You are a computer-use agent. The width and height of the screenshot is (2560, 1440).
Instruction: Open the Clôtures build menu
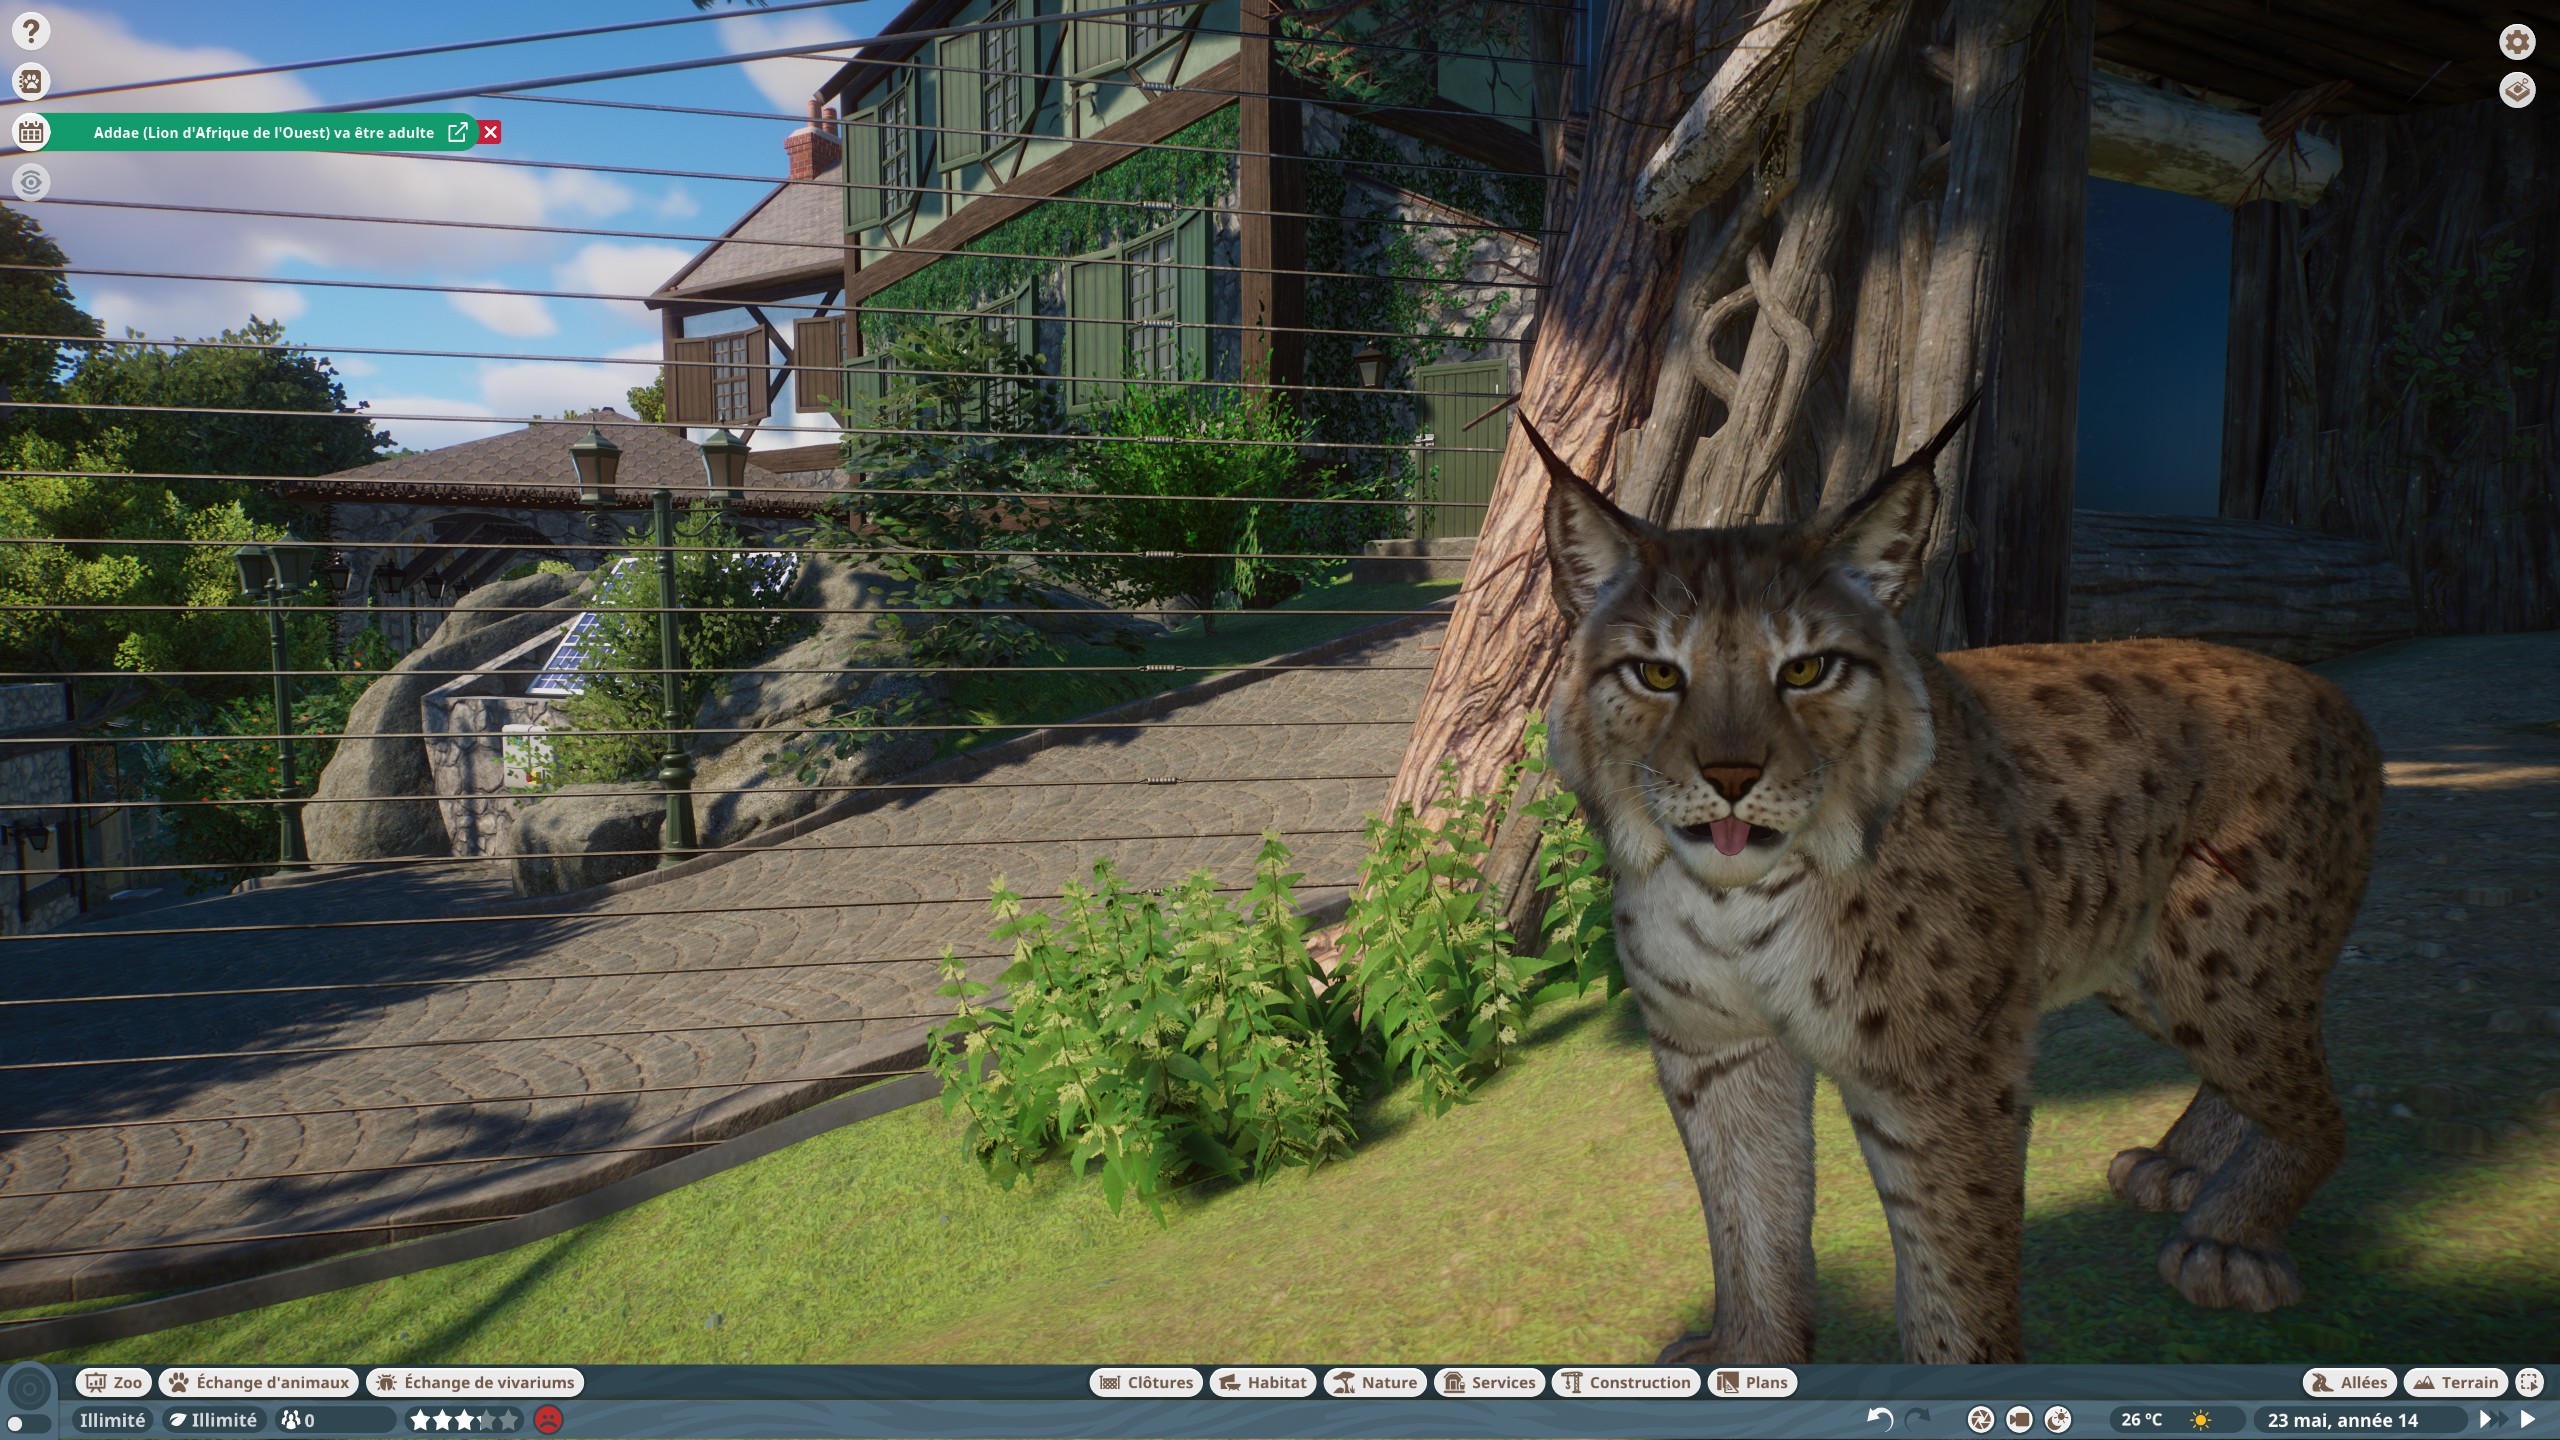[1146, 1382]
